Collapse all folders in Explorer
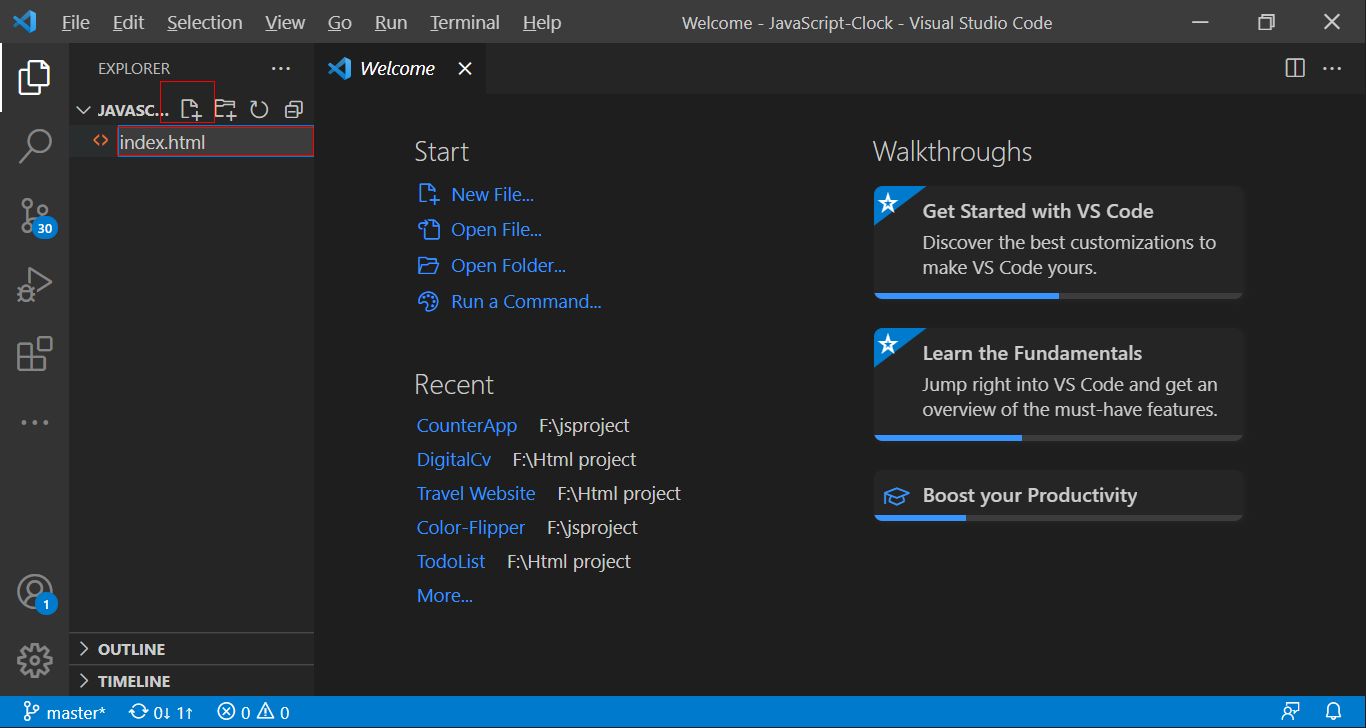1366x728 pixels. [294, 109]
